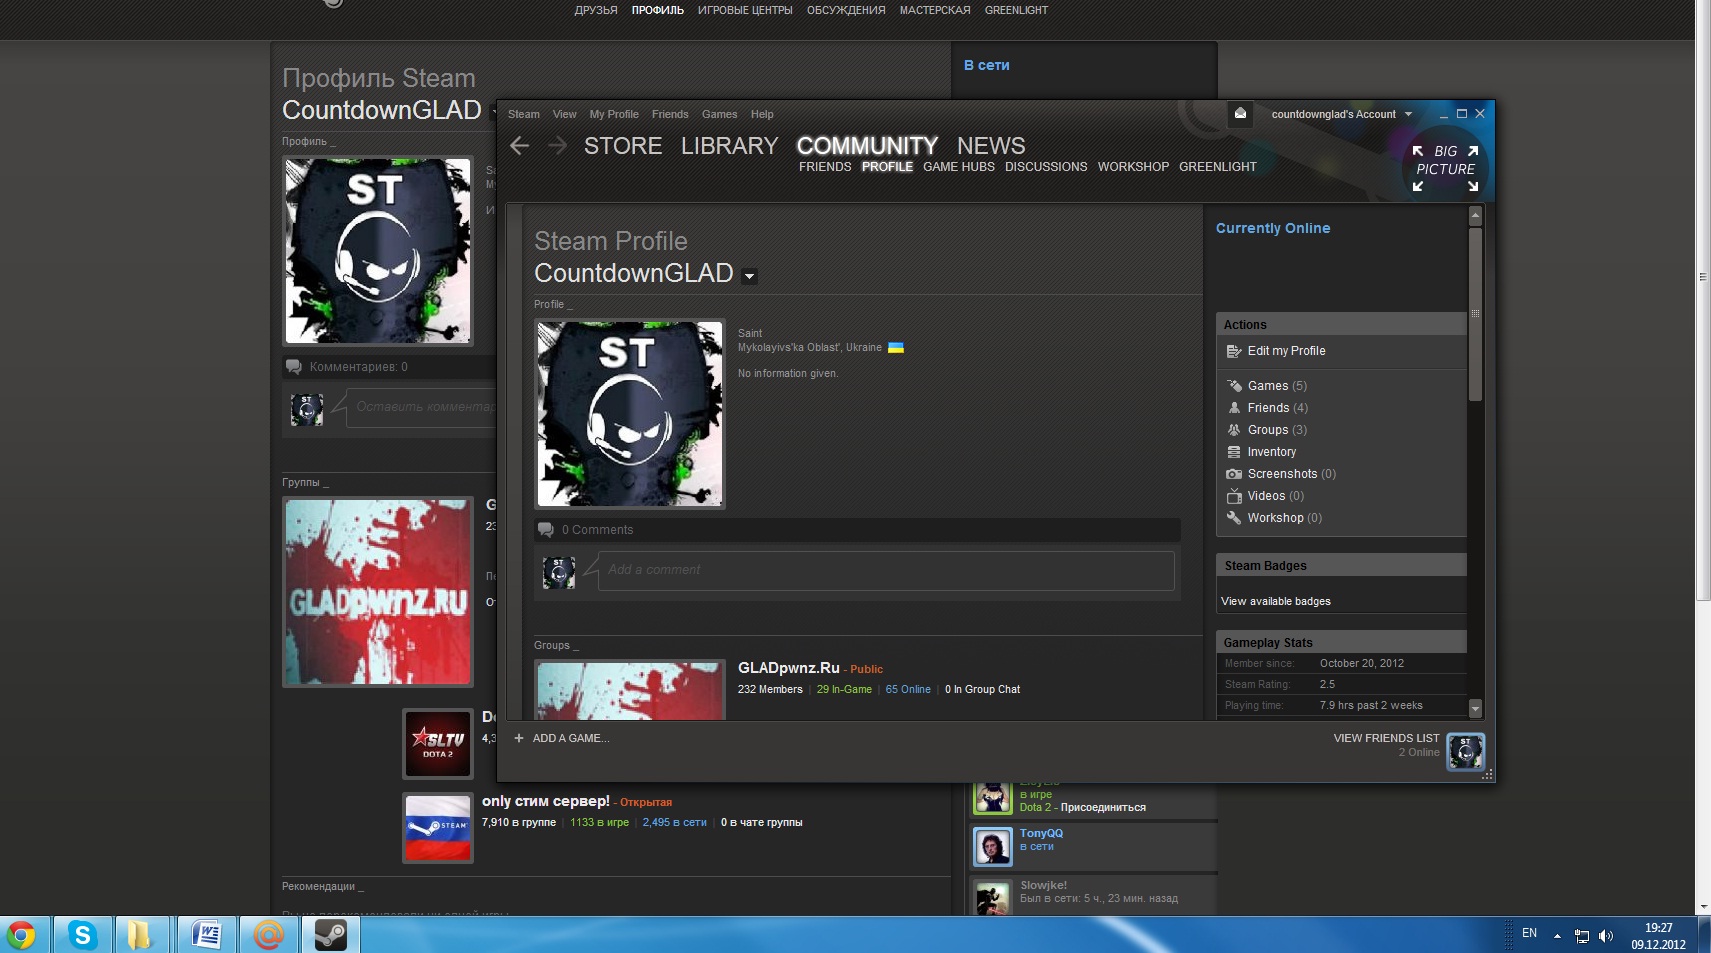The height and width of the screenshot is (953, 1711).
Task: Click the profile page scrollbar down arrow
Action: click(x=1475, y=708)
